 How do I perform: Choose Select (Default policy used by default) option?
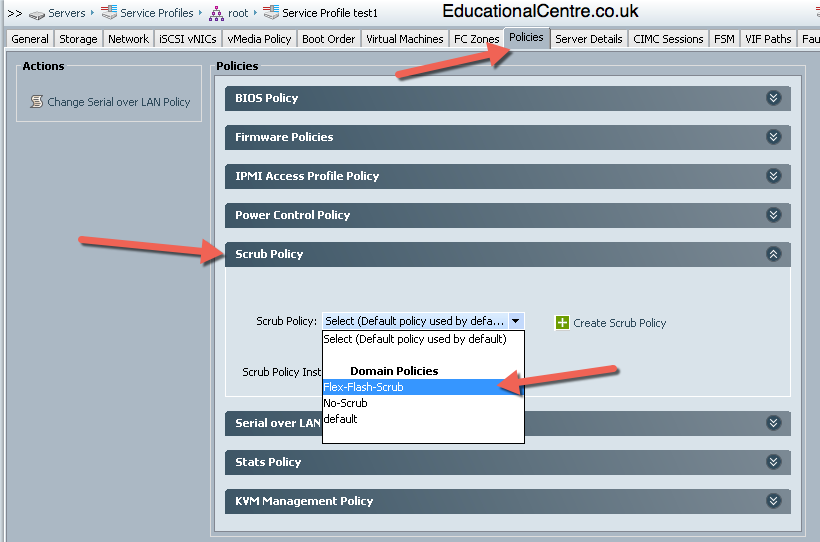[423, 339]
